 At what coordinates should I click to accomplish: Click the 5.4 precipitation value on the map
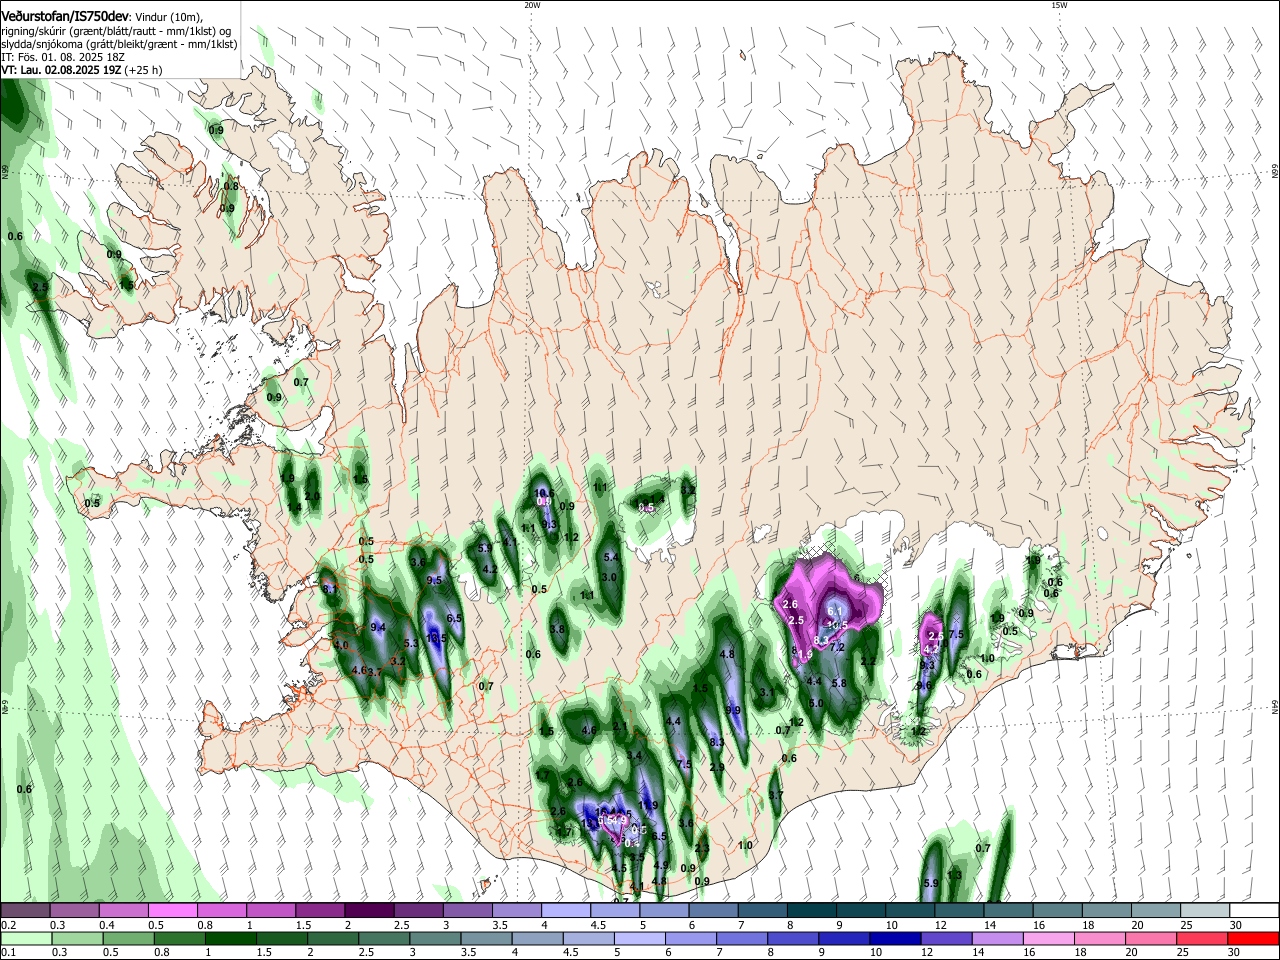pyautogui.click(x=612, y=557)
